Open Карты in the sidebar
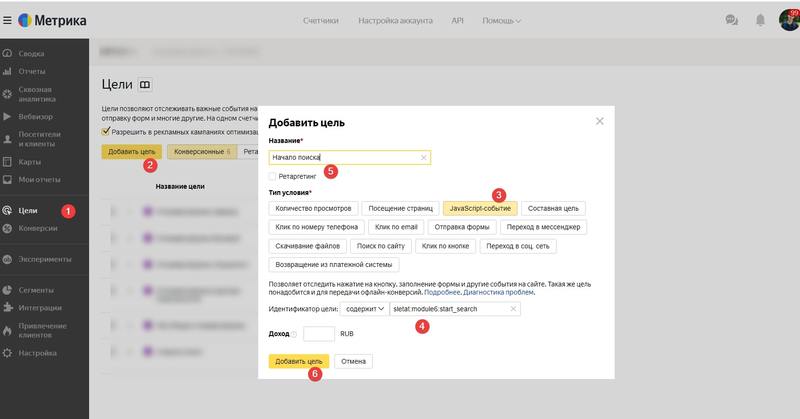 [30, 162]
